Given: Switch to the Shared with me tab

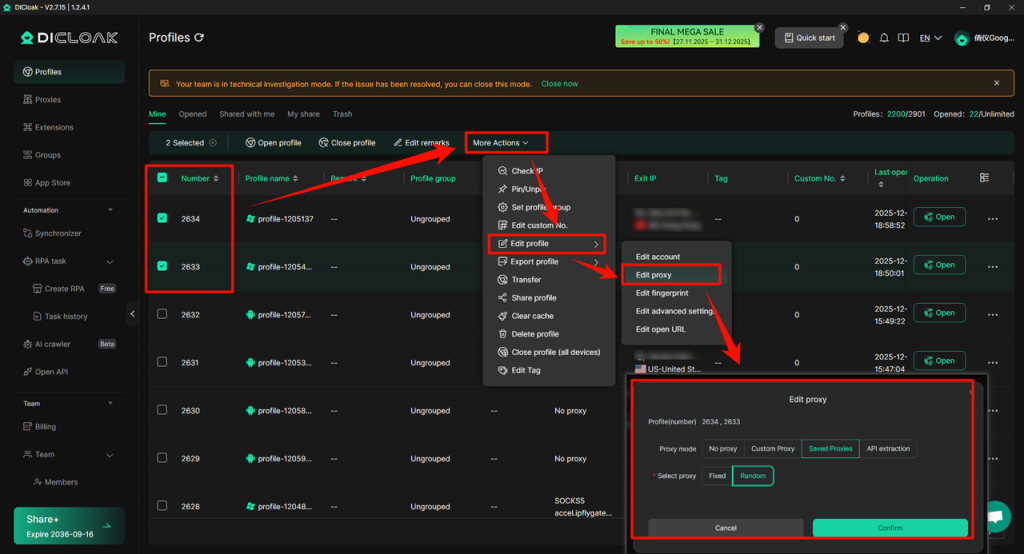Looking at the screenshot, I should pyautogui.click(x=247, y=114).
